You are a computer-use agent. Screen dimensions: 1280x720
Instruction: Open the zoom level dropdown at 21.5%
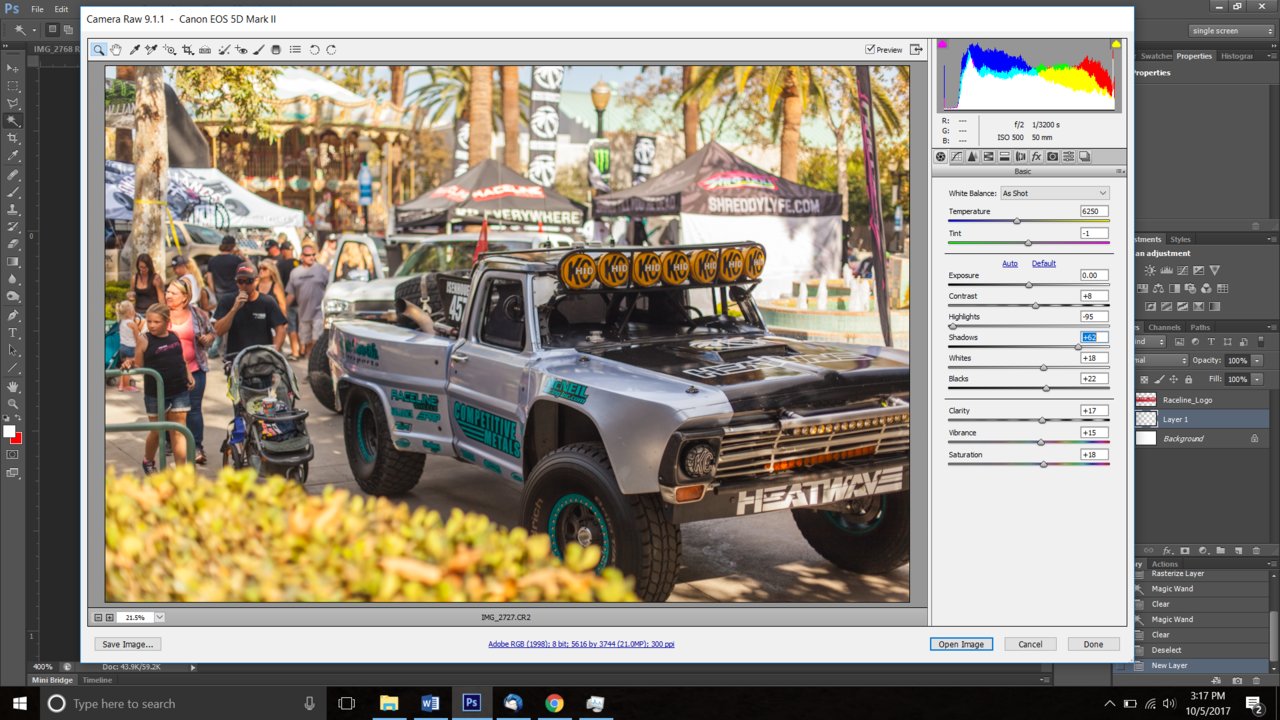pos(159,617)
